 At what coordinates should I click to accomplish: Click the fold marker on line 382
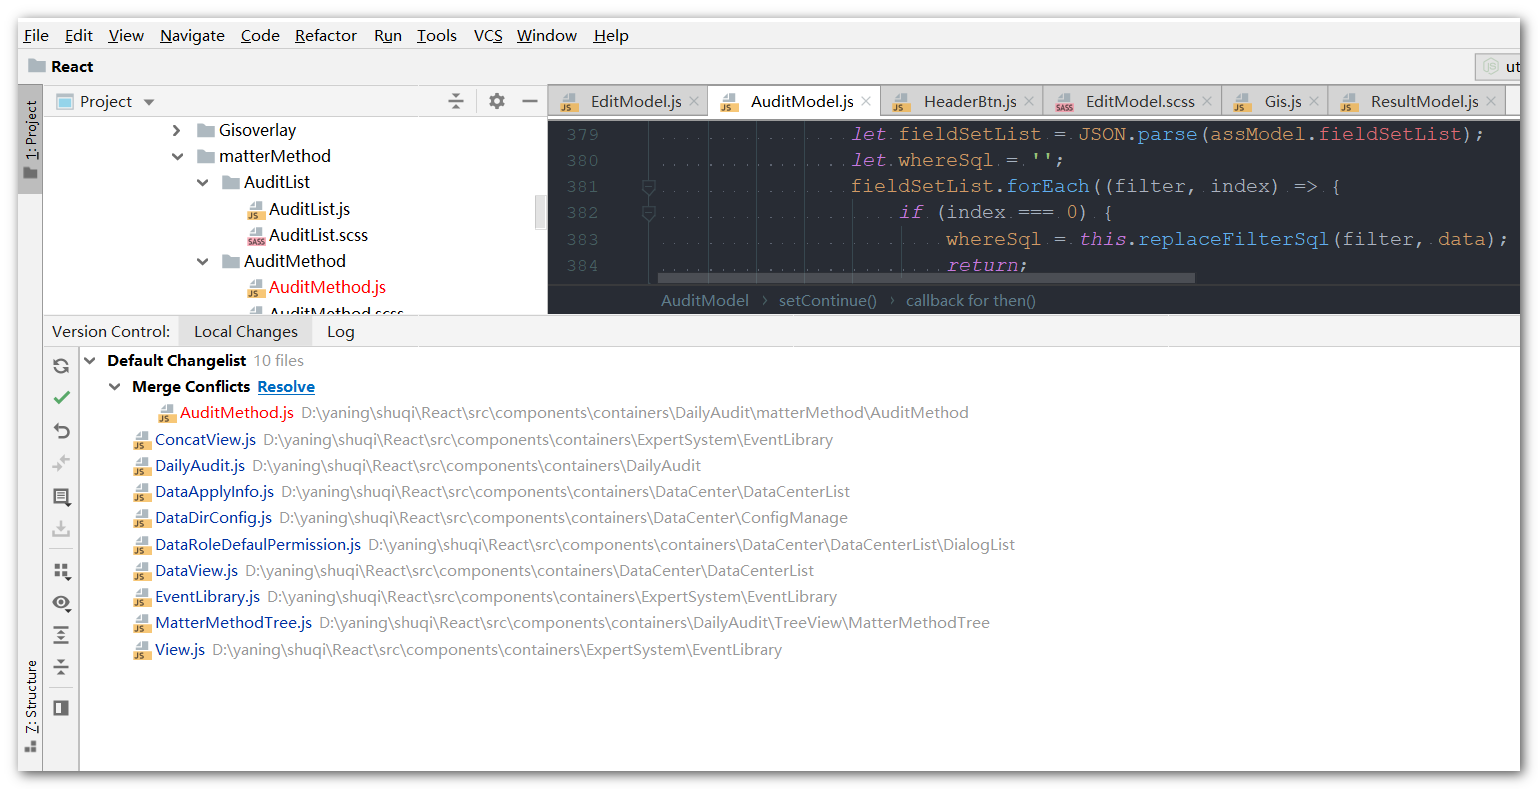point(648,213)
